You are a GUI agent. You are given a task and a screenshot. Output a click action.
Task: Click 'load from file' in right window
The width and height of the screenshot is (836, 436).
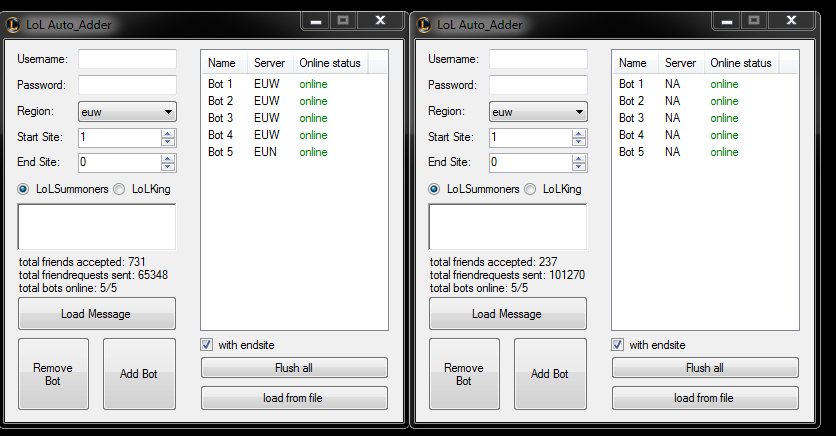[x=705, y=398]
